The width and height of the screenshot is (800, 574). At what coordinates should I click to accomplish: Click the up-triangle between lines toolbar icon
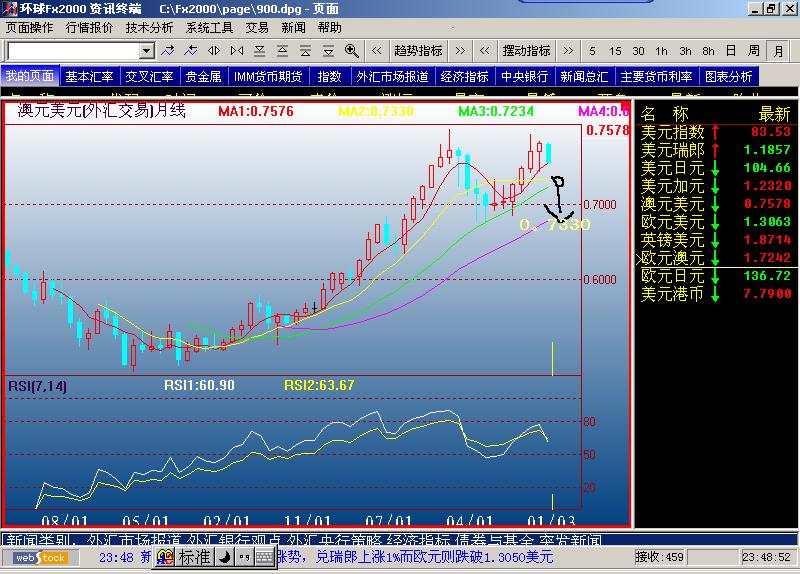[x=306, y=51]
